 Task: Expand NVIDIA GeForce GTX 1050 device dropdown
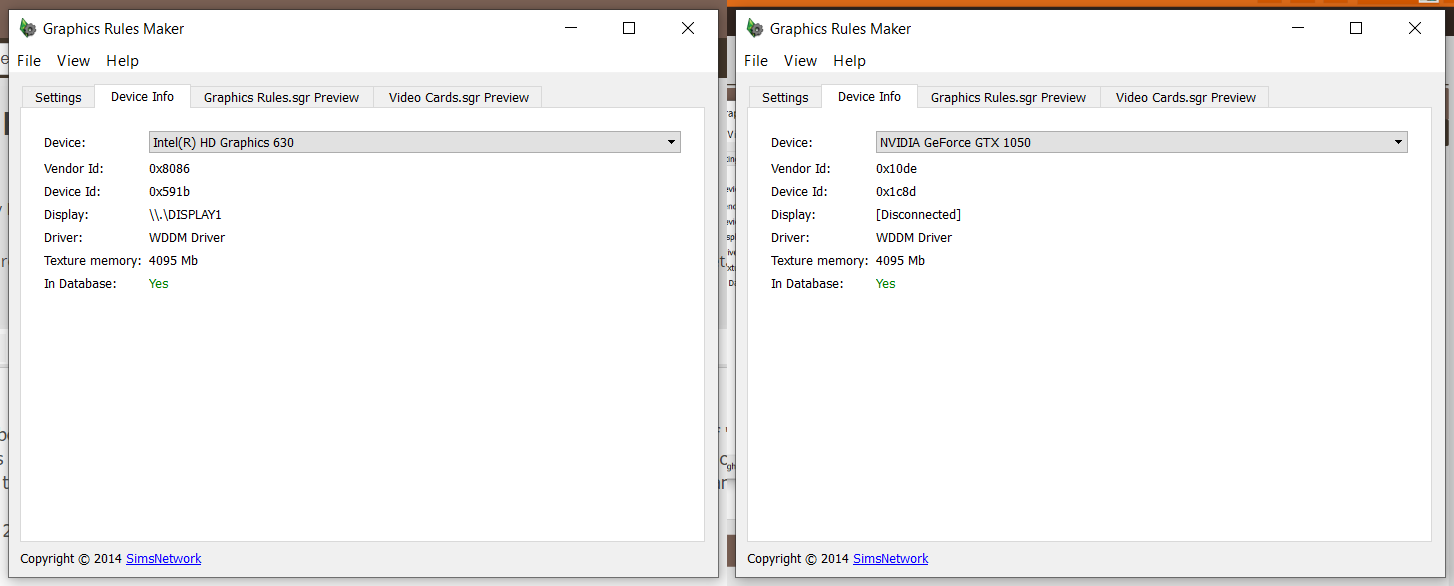click(1142, 142)
